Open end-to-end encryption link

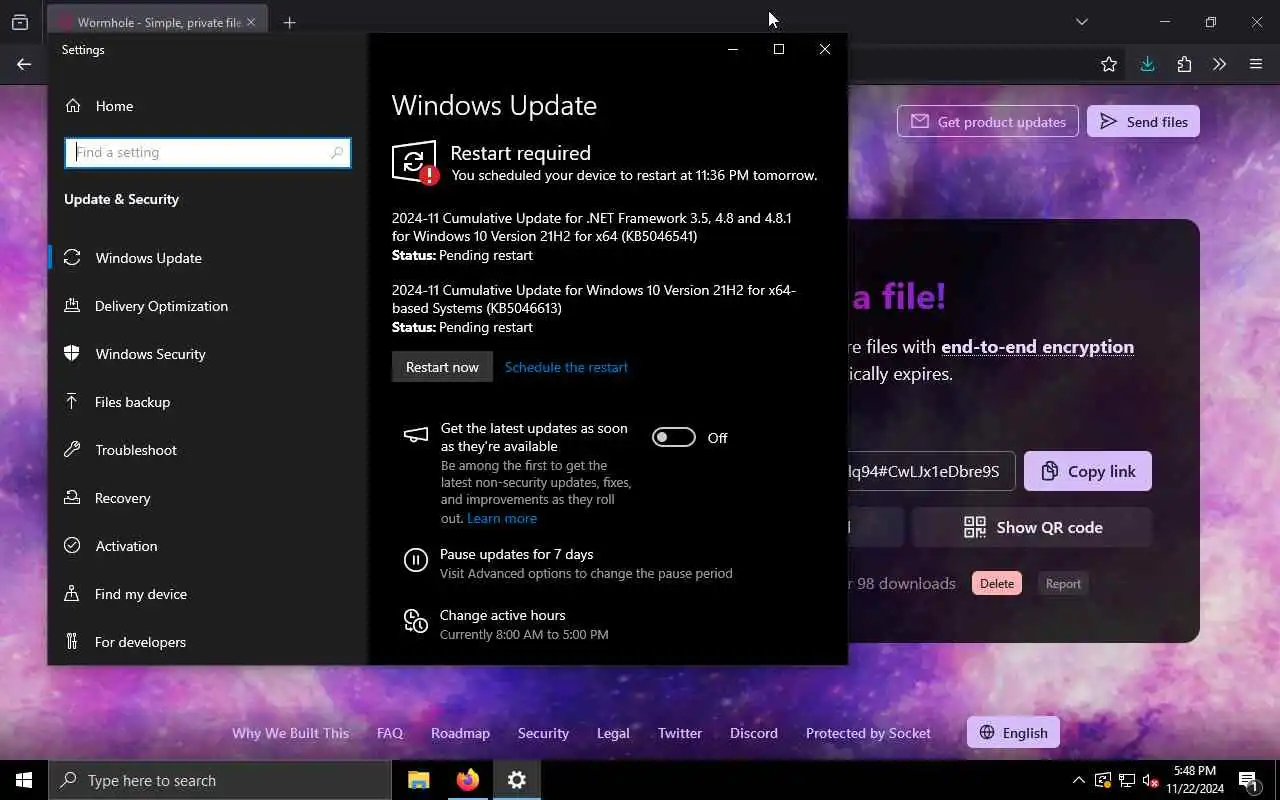click(1037, 347)
